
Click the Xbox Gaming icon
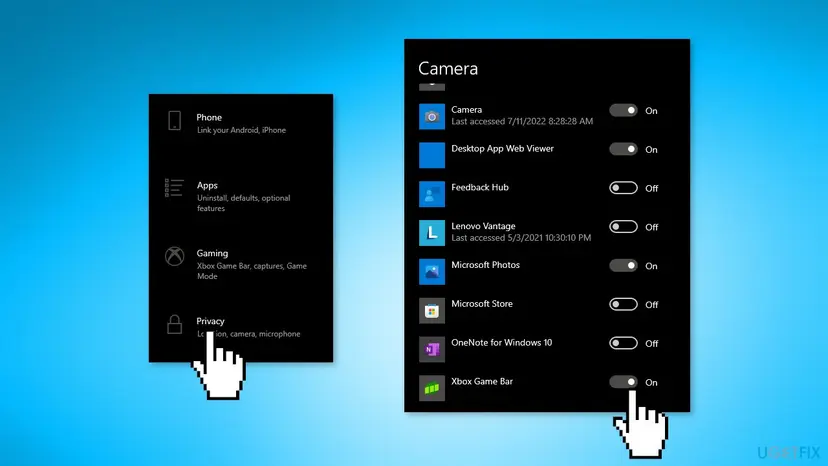[175, 257]
